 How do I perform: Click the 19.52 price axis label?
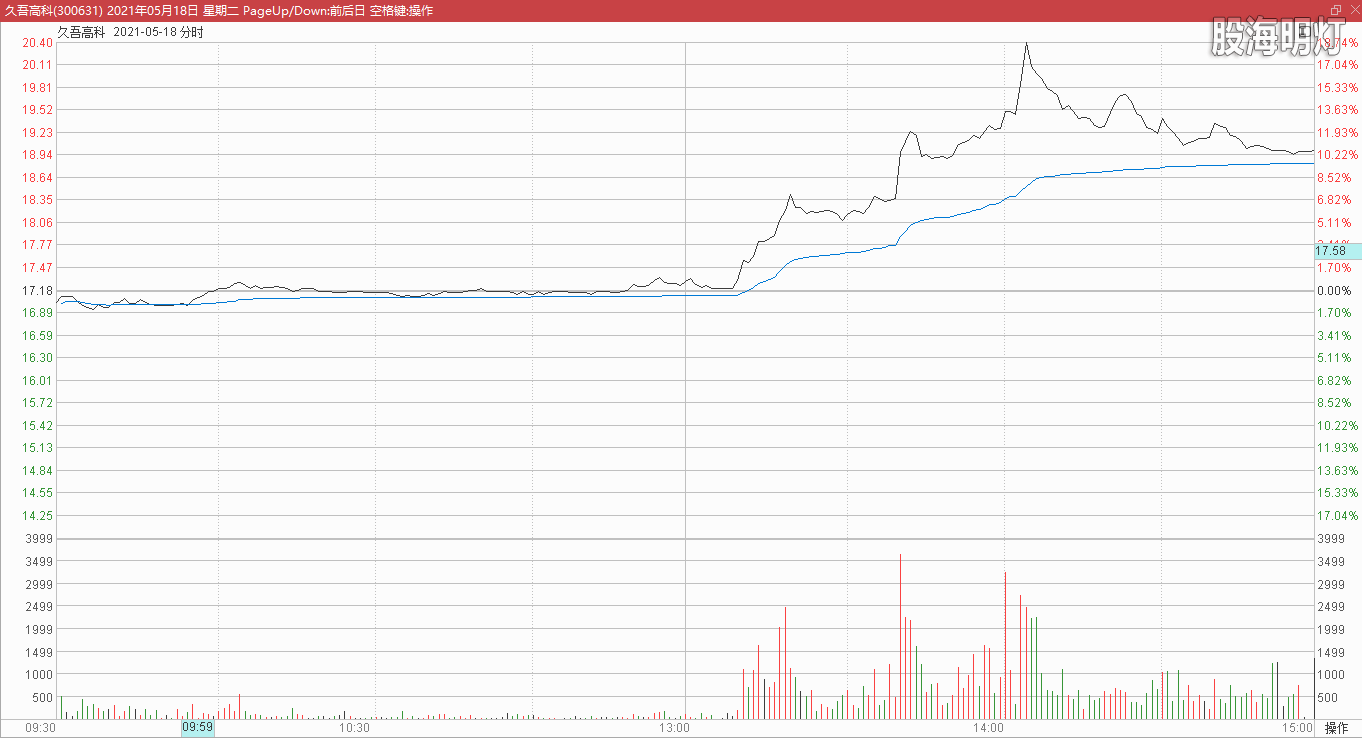pyautogui.click(x=38, y=110)
